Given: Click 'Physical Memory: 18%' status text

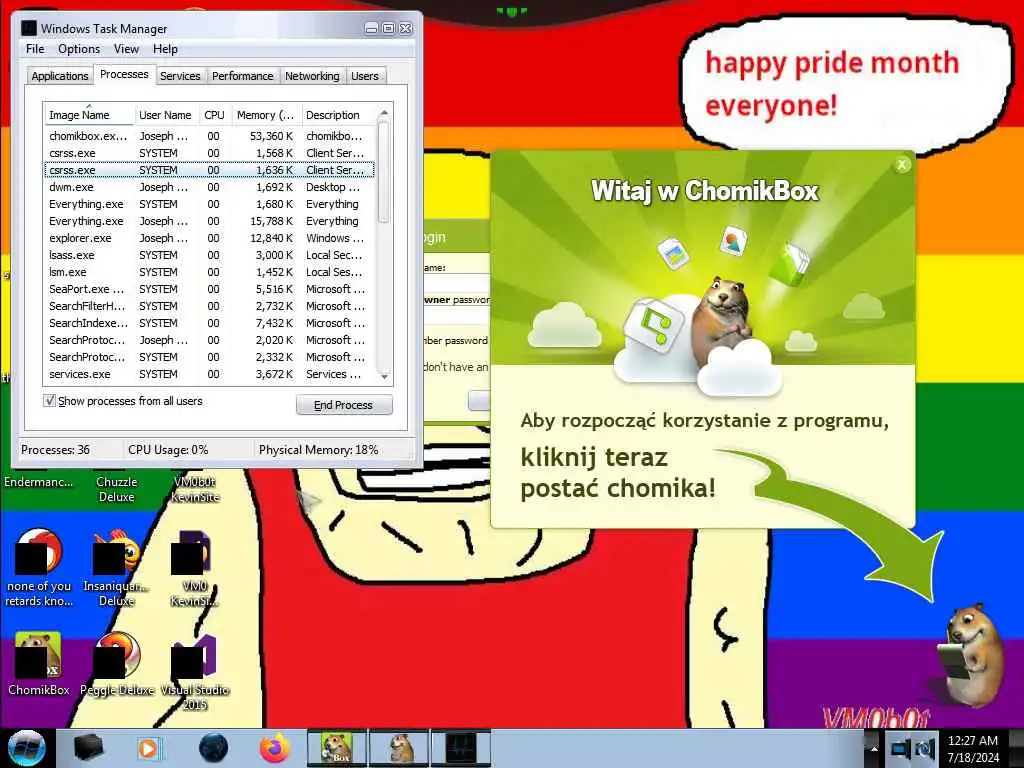Looking at the screenshot, I should 319,450.
